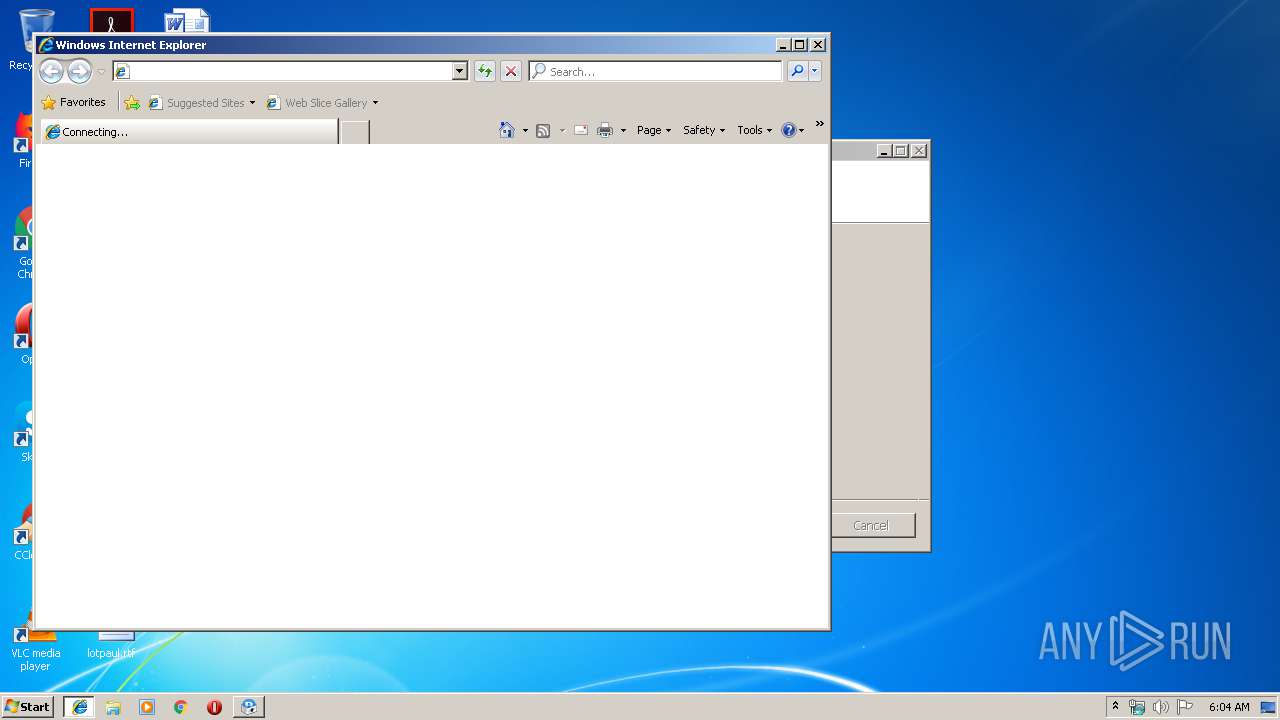Open the Suggested Sites link
Viewport: 1280px width, 720px height.
pyautogui.click(x=196, y=102)
